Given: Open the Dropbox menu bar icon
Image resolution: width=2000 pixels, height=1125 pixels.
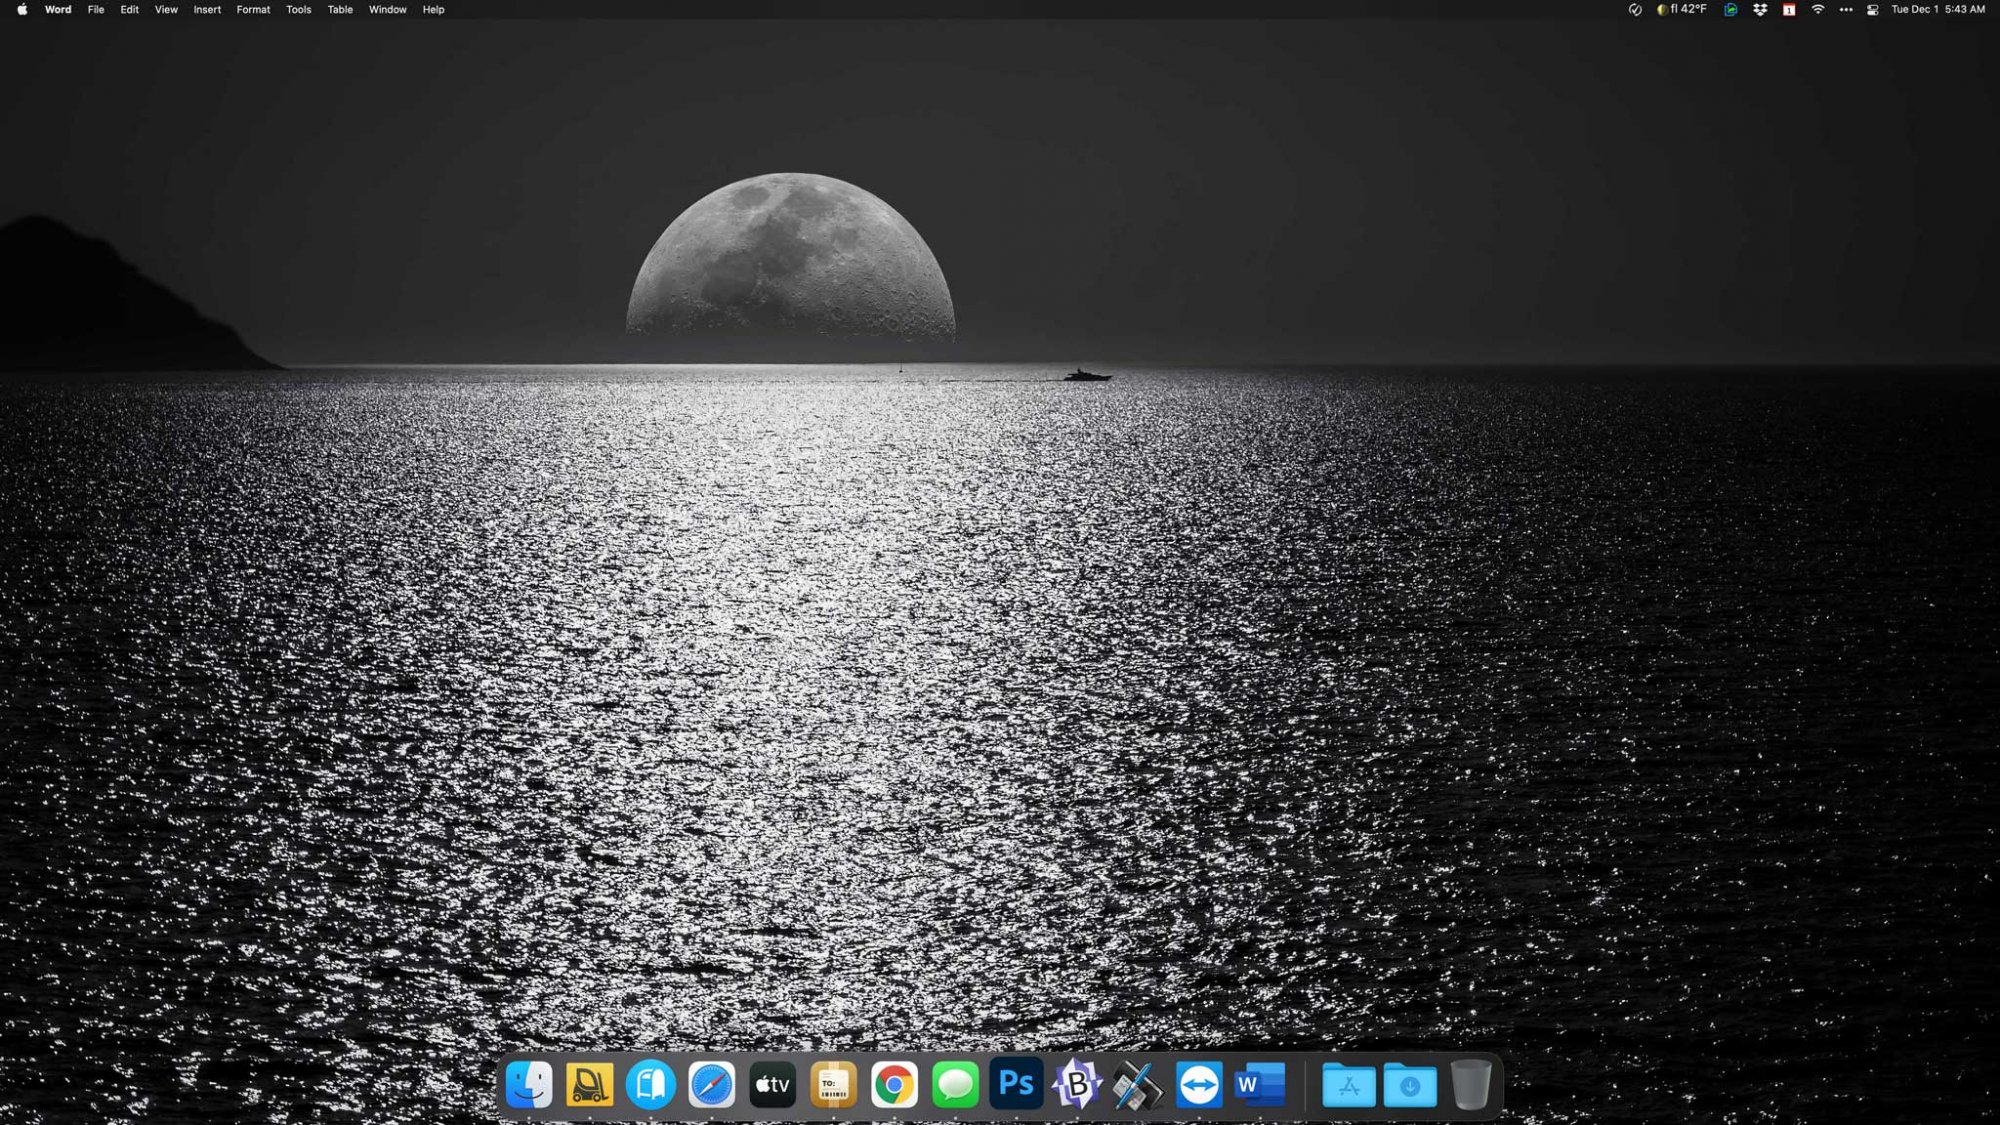Looking at the screenshot, I should pyautogui.click(x=1760, y=10).
